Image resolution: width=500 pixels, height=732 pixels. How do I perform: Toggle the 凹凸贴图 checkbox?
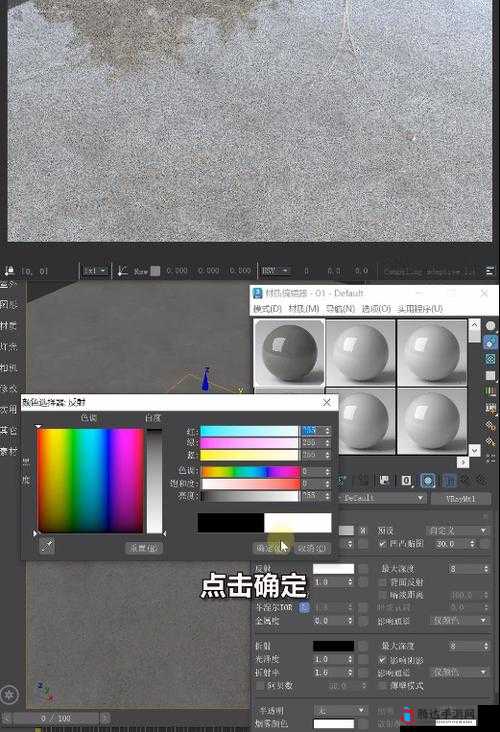click(382, 544)
